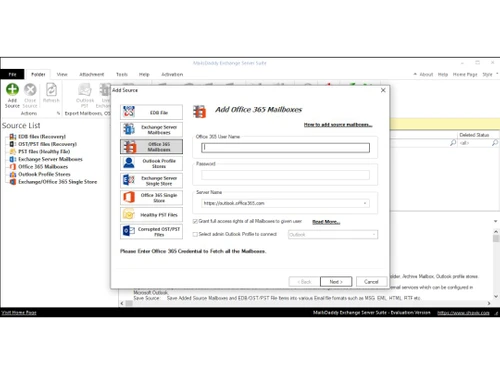The height and width of the screenshot is (375, 500).
Task: Click the Next button
Action: (336, 282)
